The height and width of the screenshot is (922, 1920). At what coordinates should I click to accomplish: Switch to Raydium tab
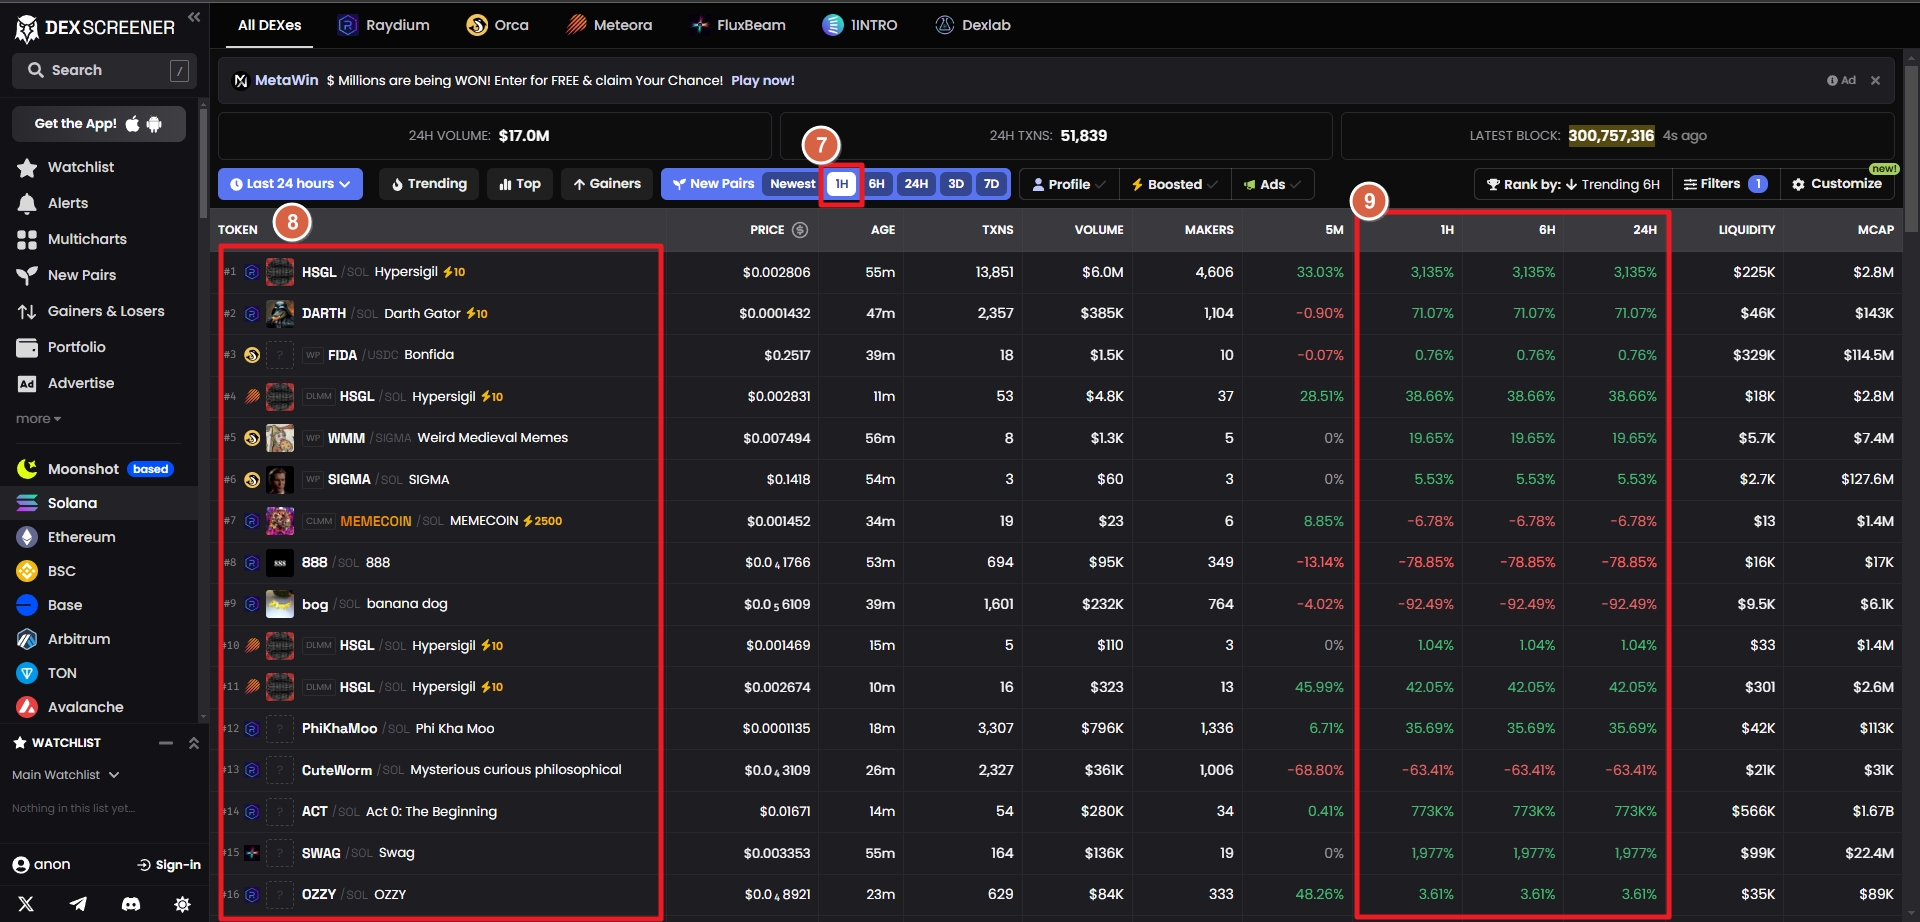point(384,25)
